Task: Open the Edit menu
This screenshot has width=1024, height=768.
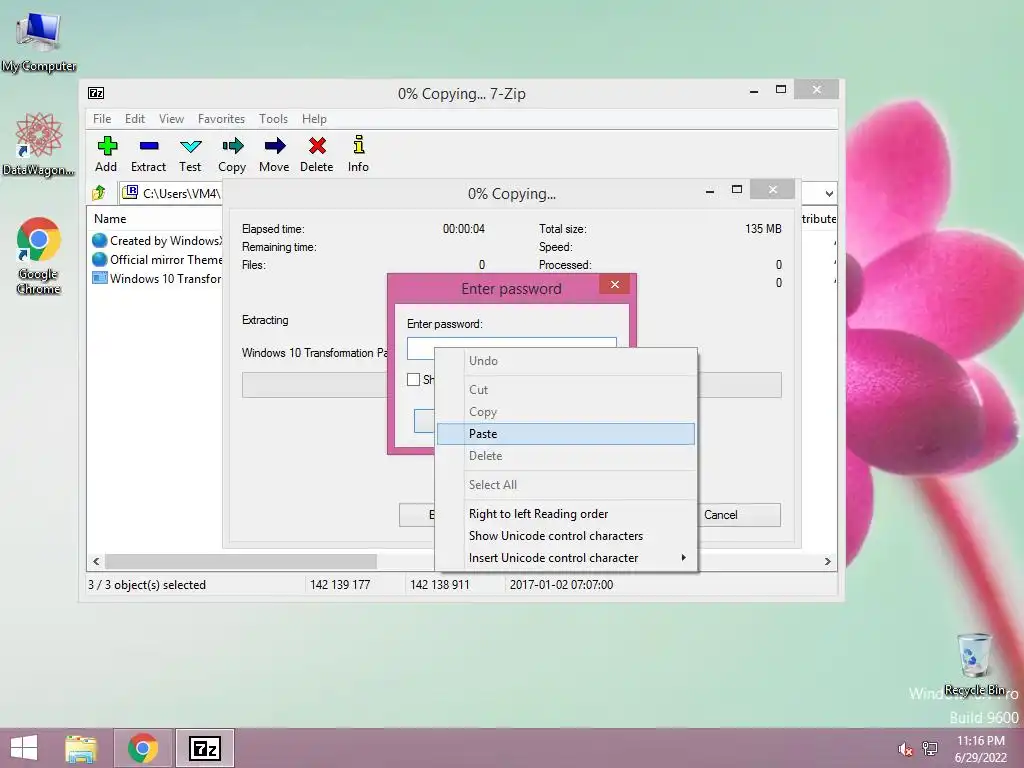Action: coord(135,119)
